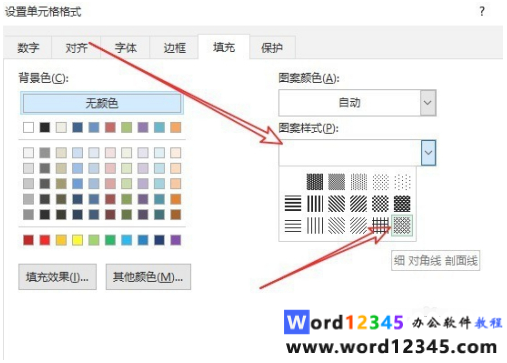Viewport: 507px width, 363px height.
Task: Pick black swatch in theme color row
Action: pos(45,127)
